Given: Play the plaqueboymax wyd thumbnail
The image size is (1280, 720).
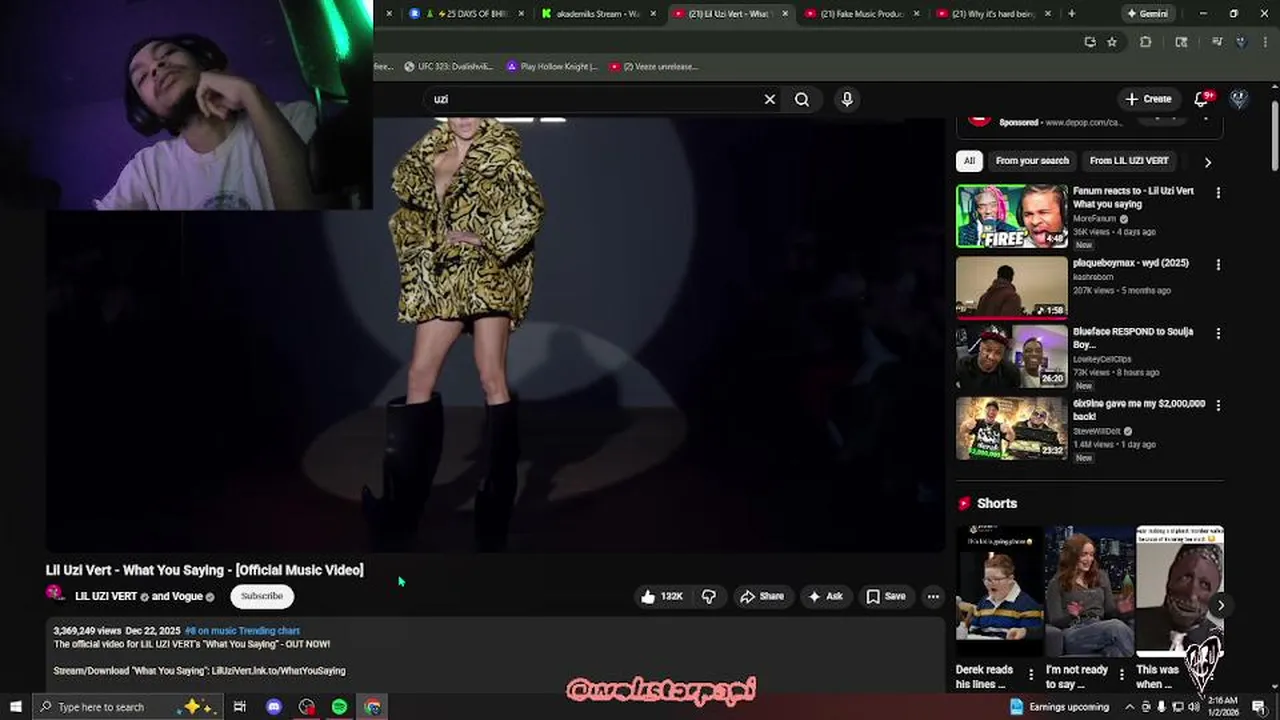Looking at the screenshot, I should pos(1011,288).
